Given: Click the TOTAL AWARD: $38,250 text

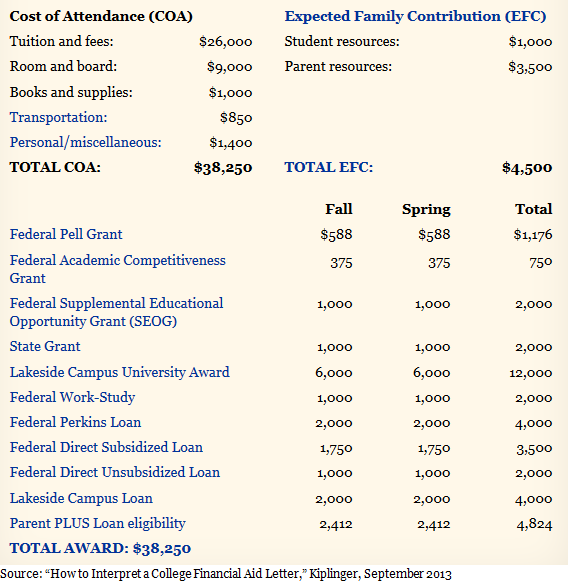Looking at the screenshot, I should click(x=100, y=548).
